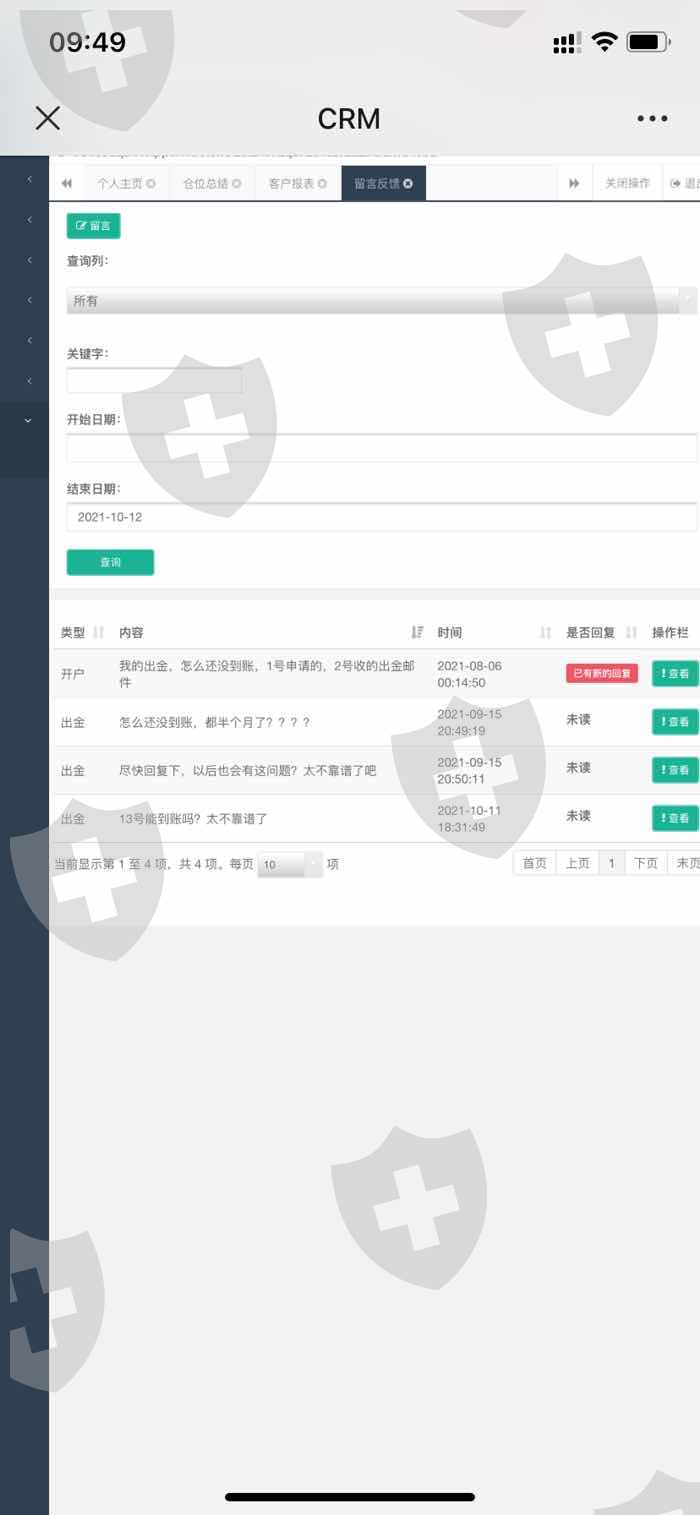Close the 个人主页 tab via its x
This screenshot has width=700, height=1515.
(151, 184)
